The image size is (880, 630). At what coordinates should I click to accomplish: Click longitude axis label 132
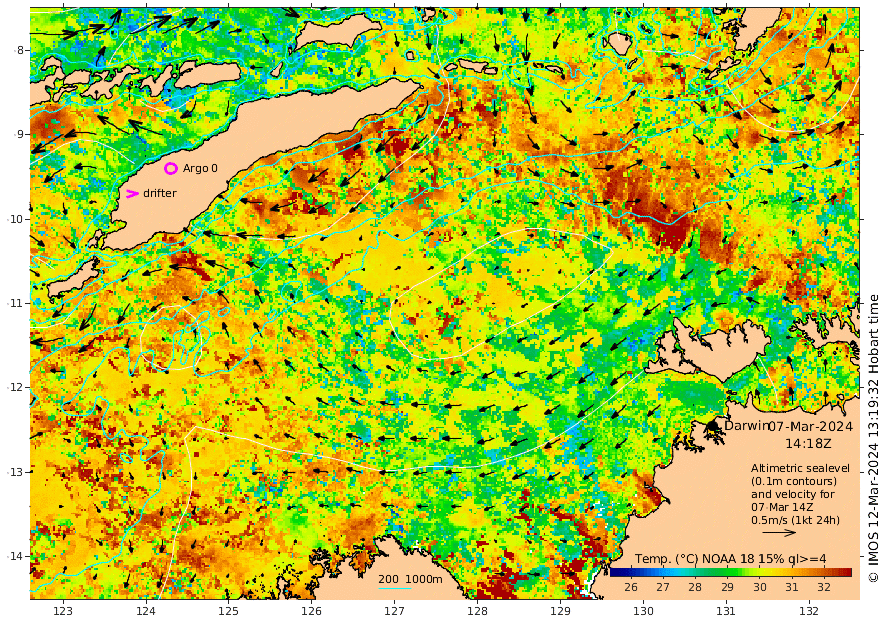pos(809,611)
